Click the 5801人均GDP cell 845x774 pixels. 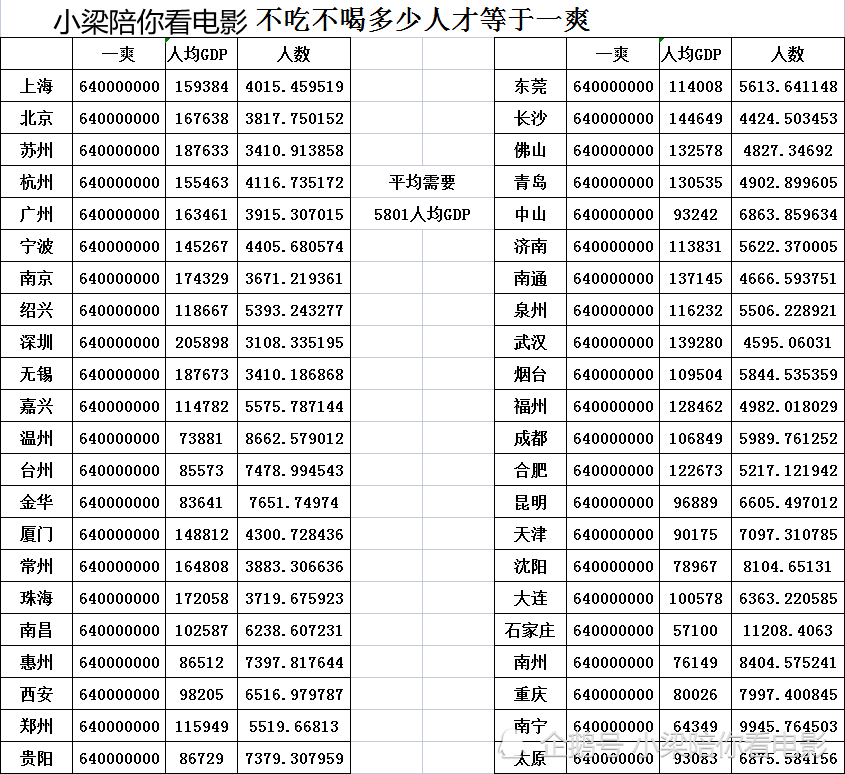tap(422, 213)
